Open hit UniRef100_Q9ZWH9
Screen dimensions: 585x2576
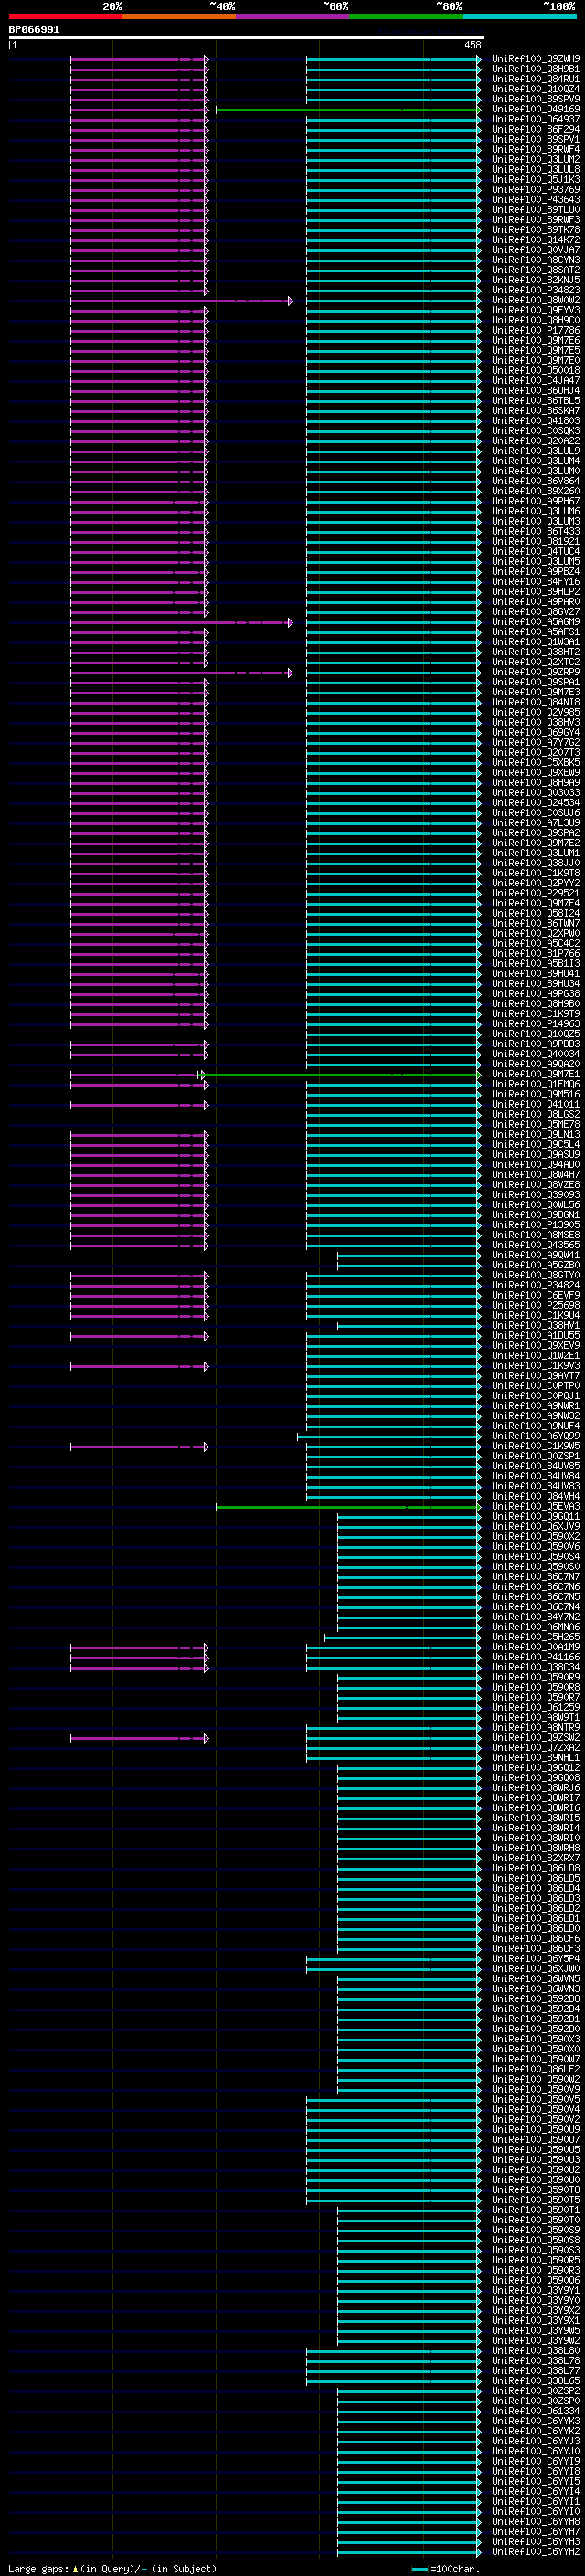[x=536, y=59]
